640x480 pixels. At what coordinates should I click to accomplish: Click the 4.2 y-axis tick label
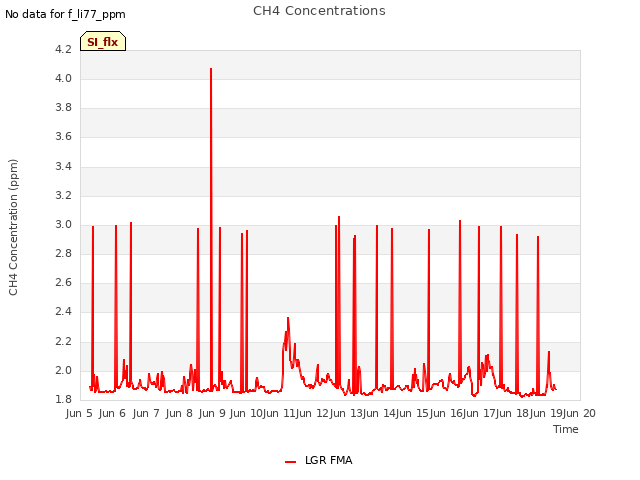click(x=63, y=49)
